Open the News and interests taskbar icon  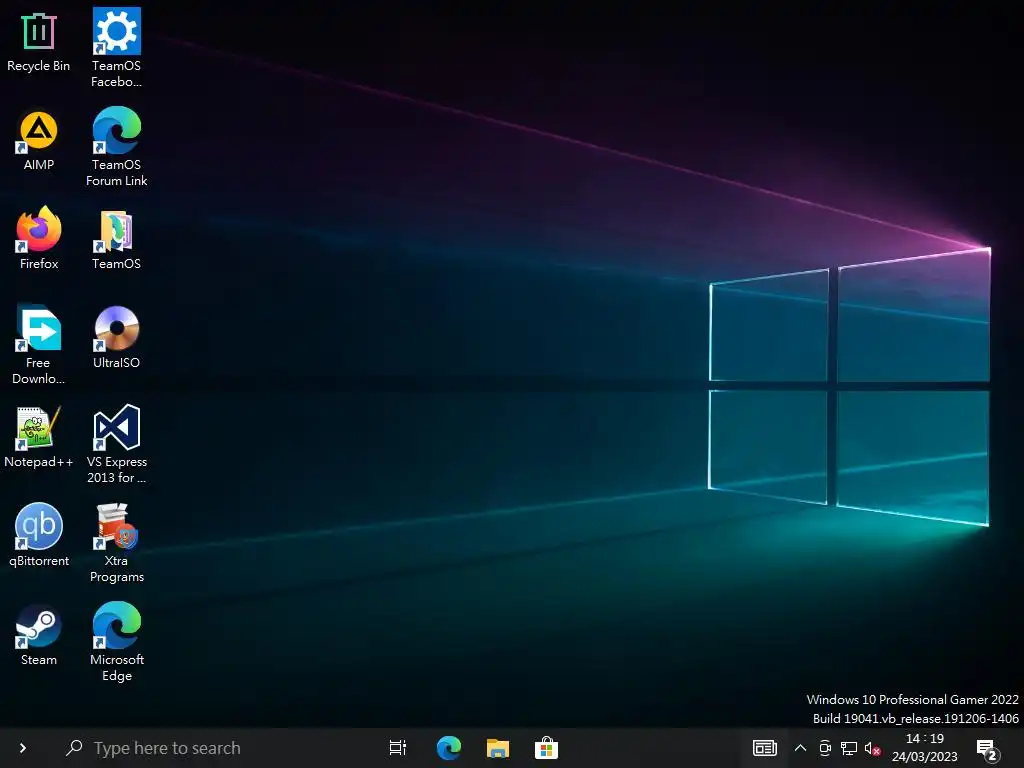pos(765,748)
